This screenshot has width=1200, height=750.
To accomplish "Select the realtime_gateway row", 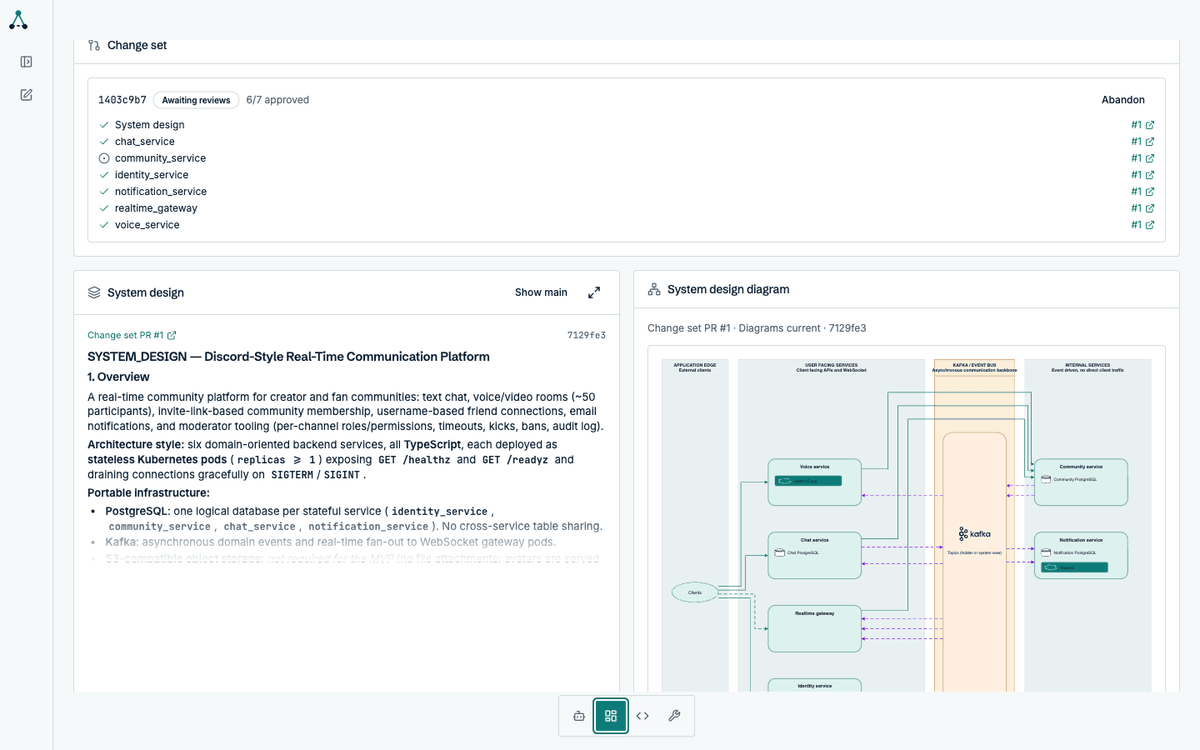I will (626, 208).
